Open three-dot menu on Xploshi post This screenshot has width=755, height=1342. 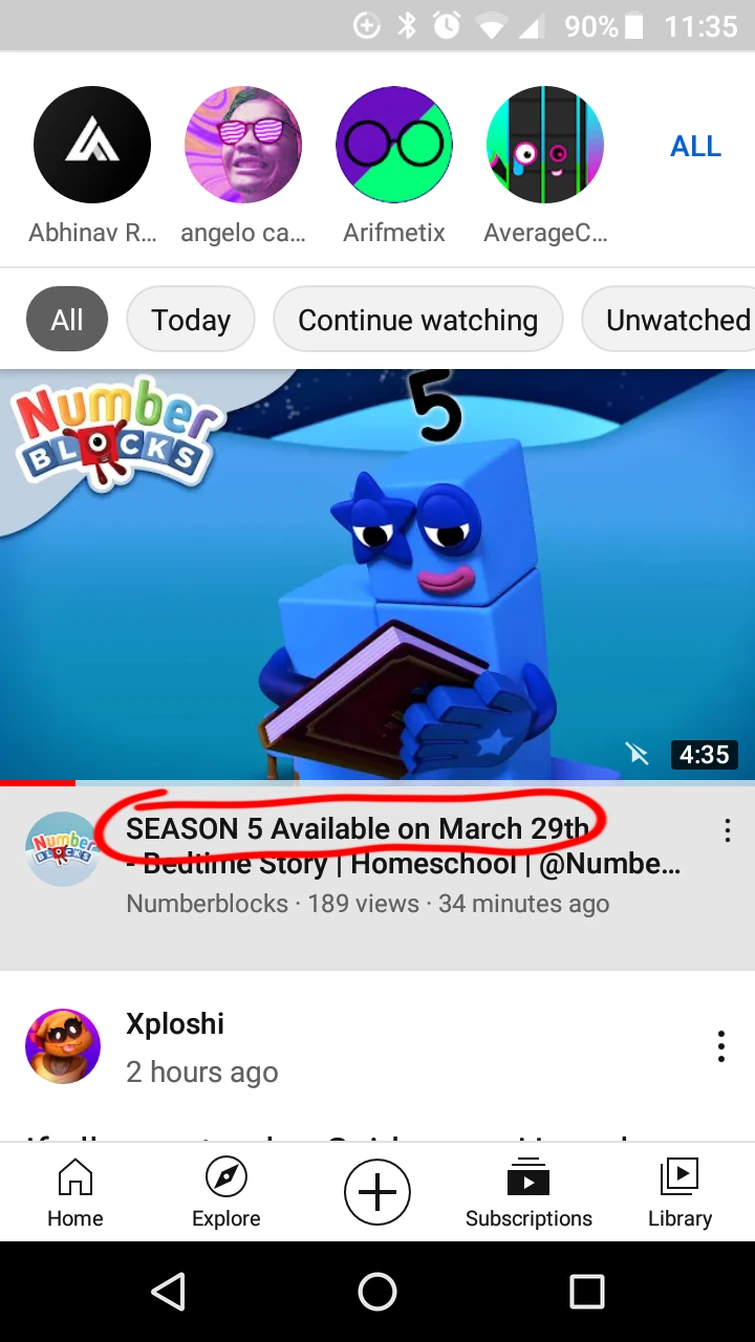point(721,1046)
